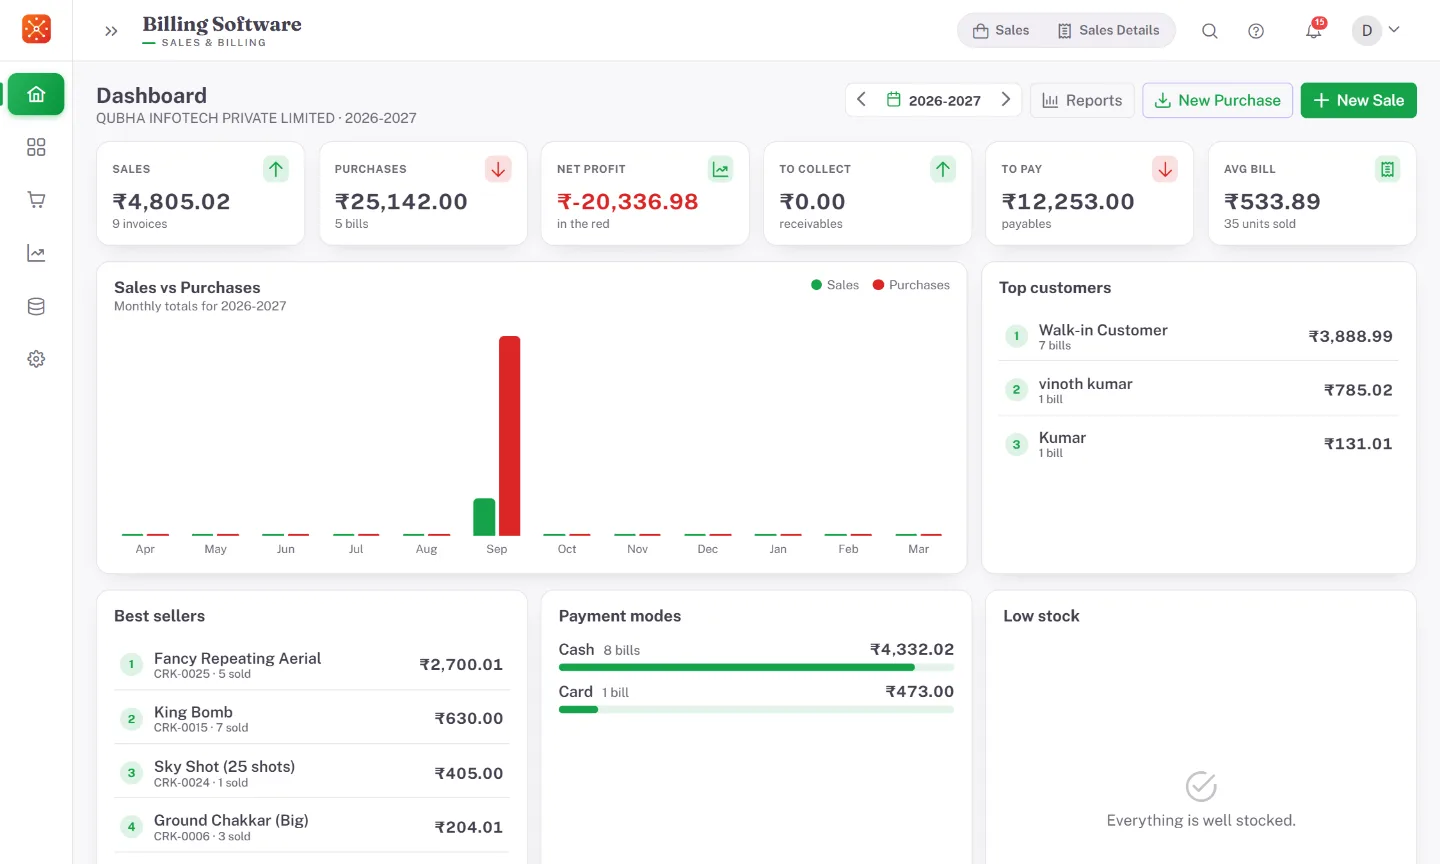Select Kumar with ₹131.01 in top customers
This screenshot has width=1440, height=864.
(1198, 444)
